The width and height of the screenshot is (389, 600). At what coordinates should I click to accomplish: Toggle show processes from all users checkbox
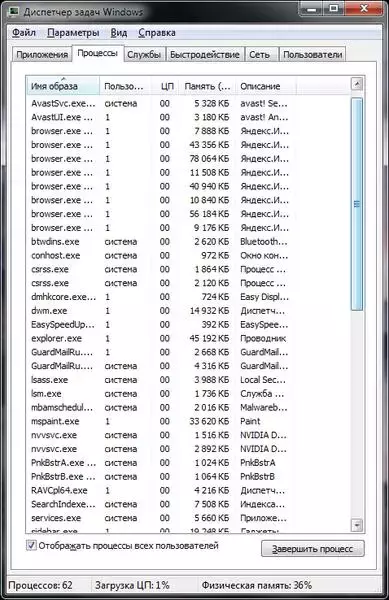[31, 545]
